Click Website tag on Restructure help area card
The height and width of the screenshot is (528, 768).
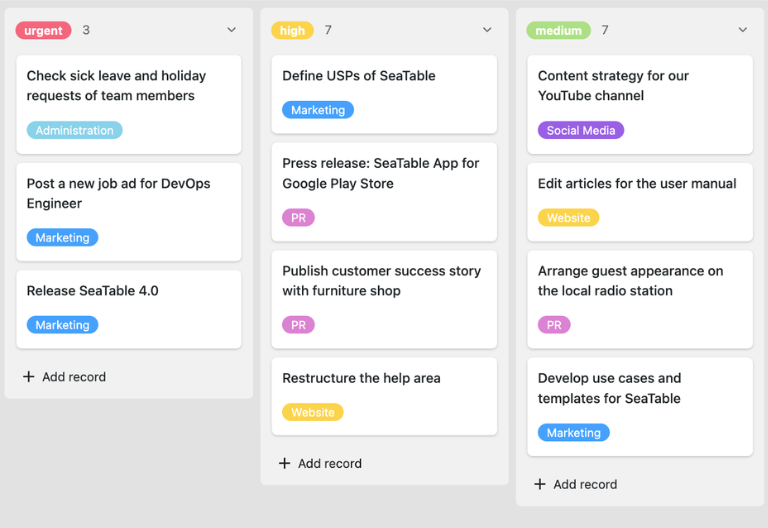(x=312, y=412)
